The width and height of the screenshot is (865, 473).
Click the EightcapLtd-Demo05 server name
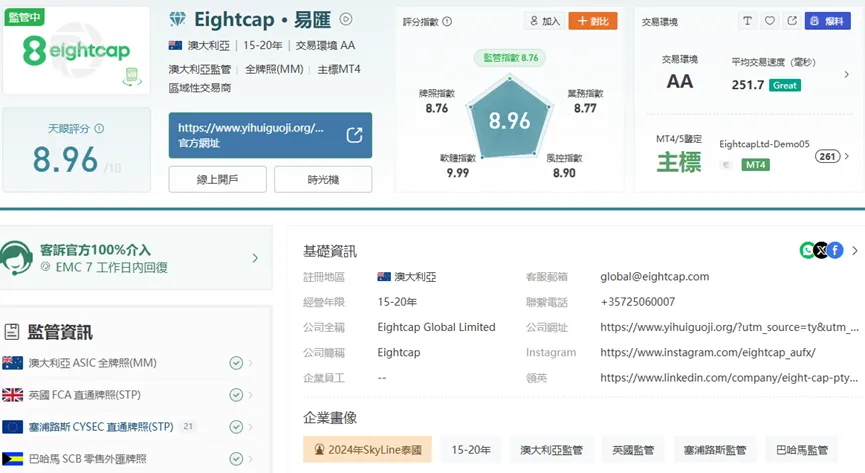764,144
